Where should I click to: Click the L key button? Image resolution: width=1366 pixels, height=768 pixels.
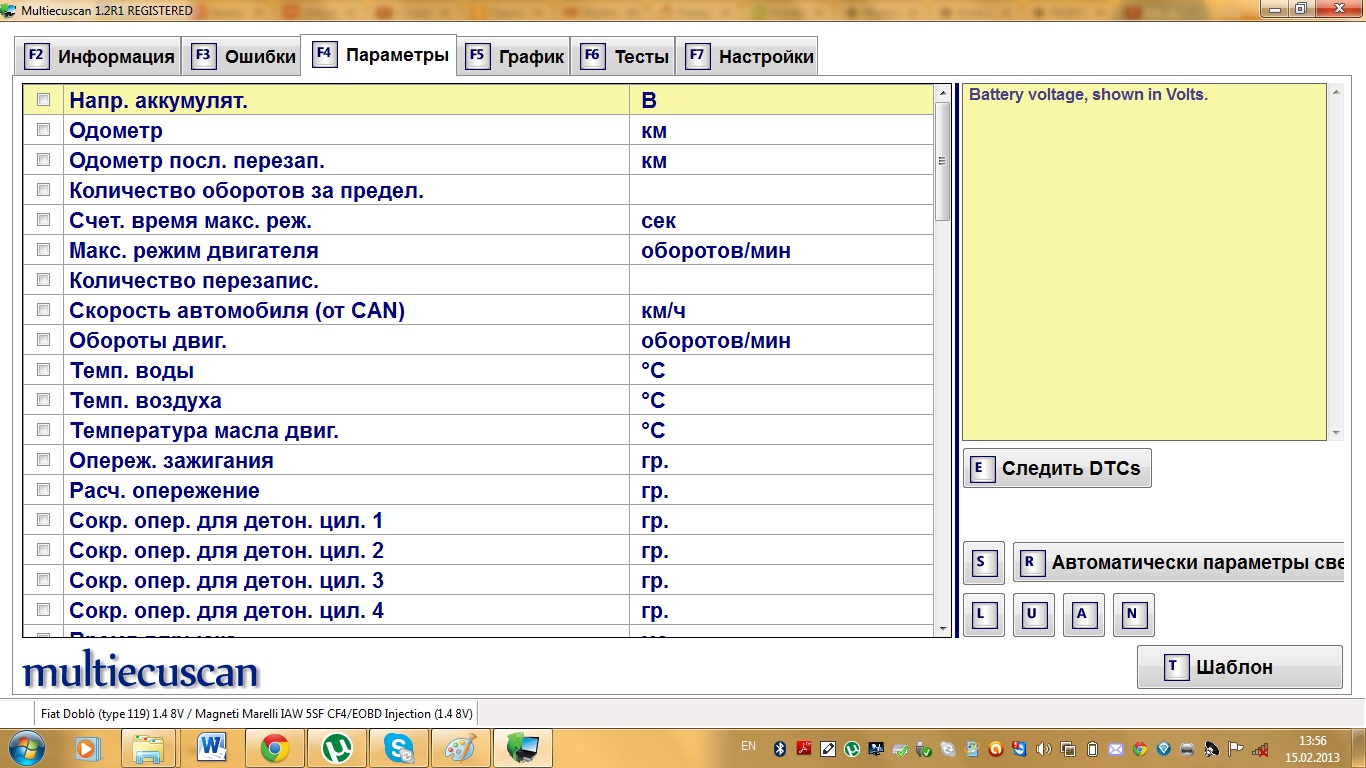point(983,615)
